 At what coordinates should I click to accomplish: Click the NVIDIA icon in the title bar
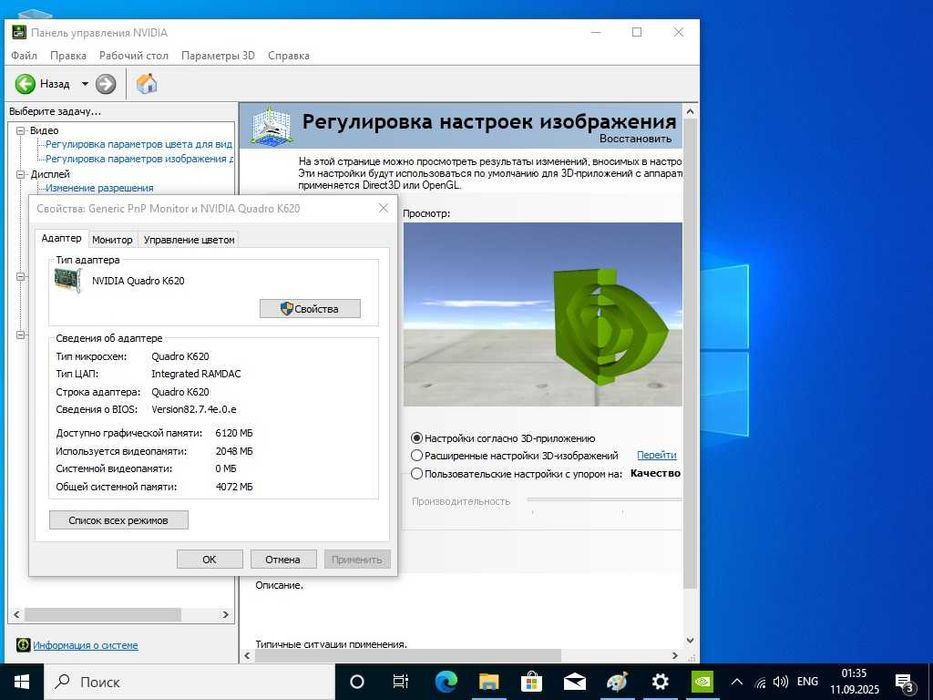click(19, 32)
